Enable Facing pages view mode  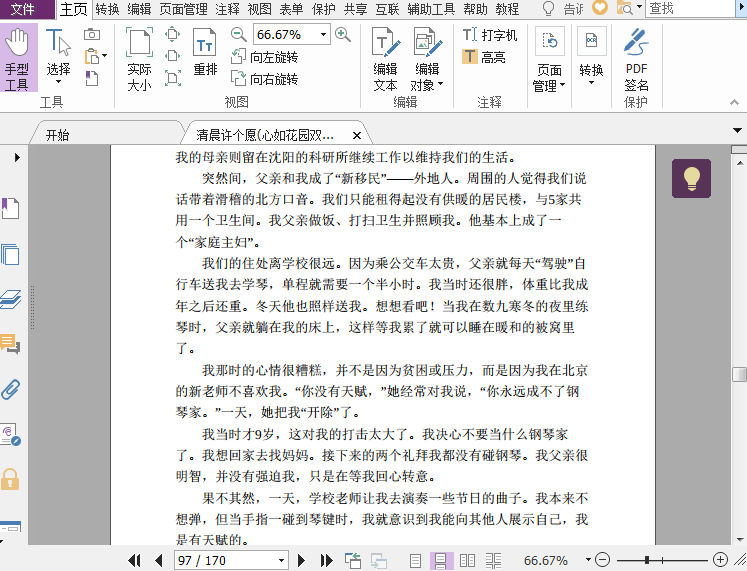pos(467,561)
